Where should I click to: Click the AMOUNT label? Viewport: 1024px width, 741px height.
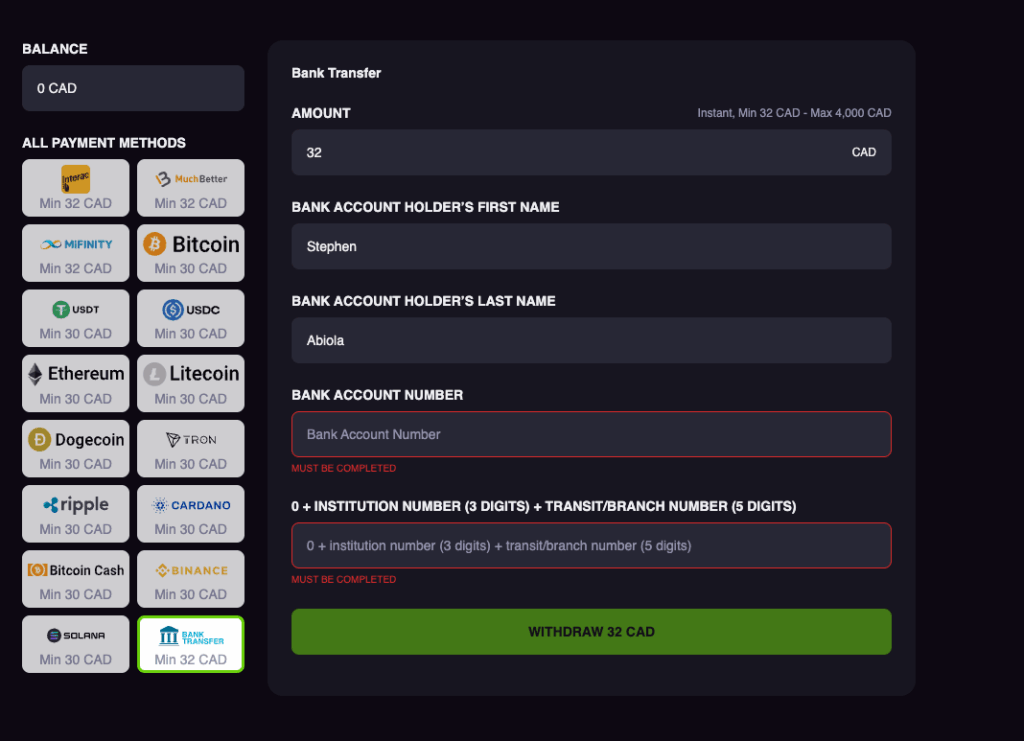tap(321, 113)
